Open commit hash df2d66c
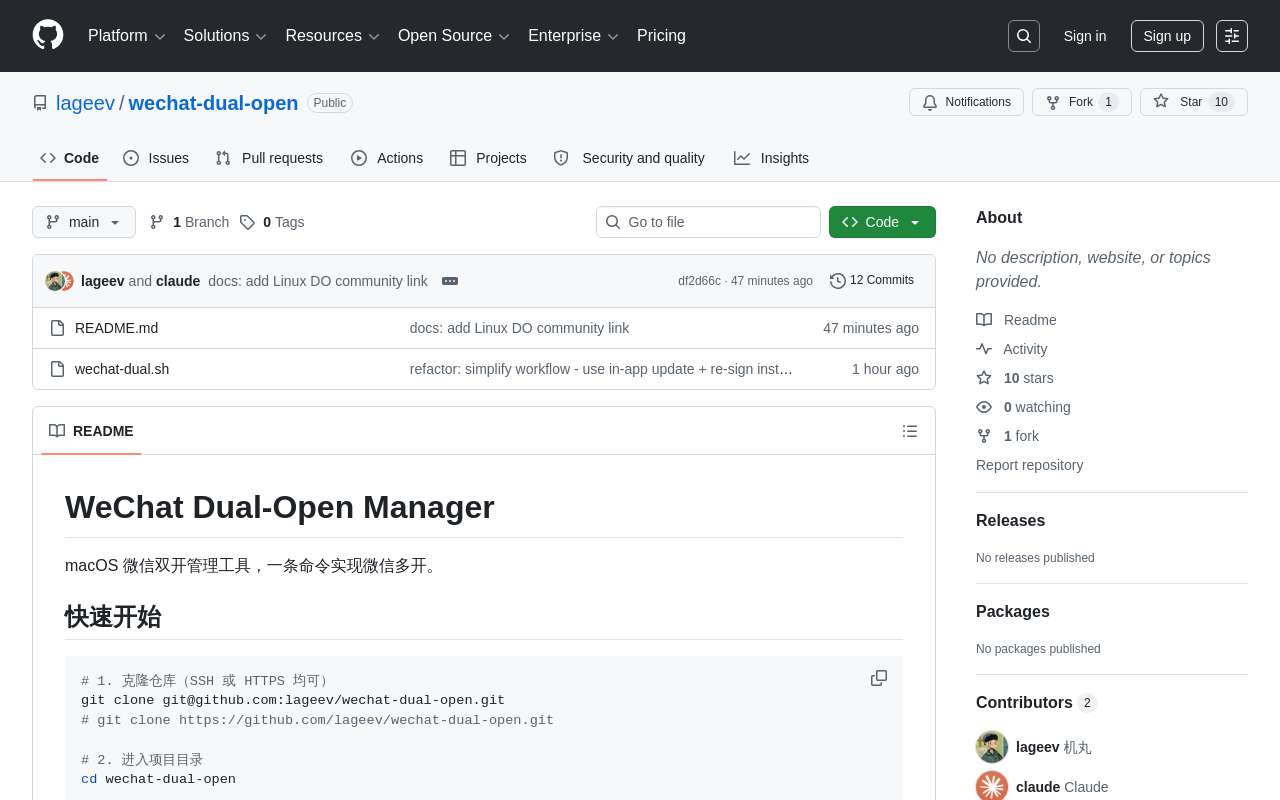The height and width of the screenshot is (800, 1280). [x=699, y=281]
